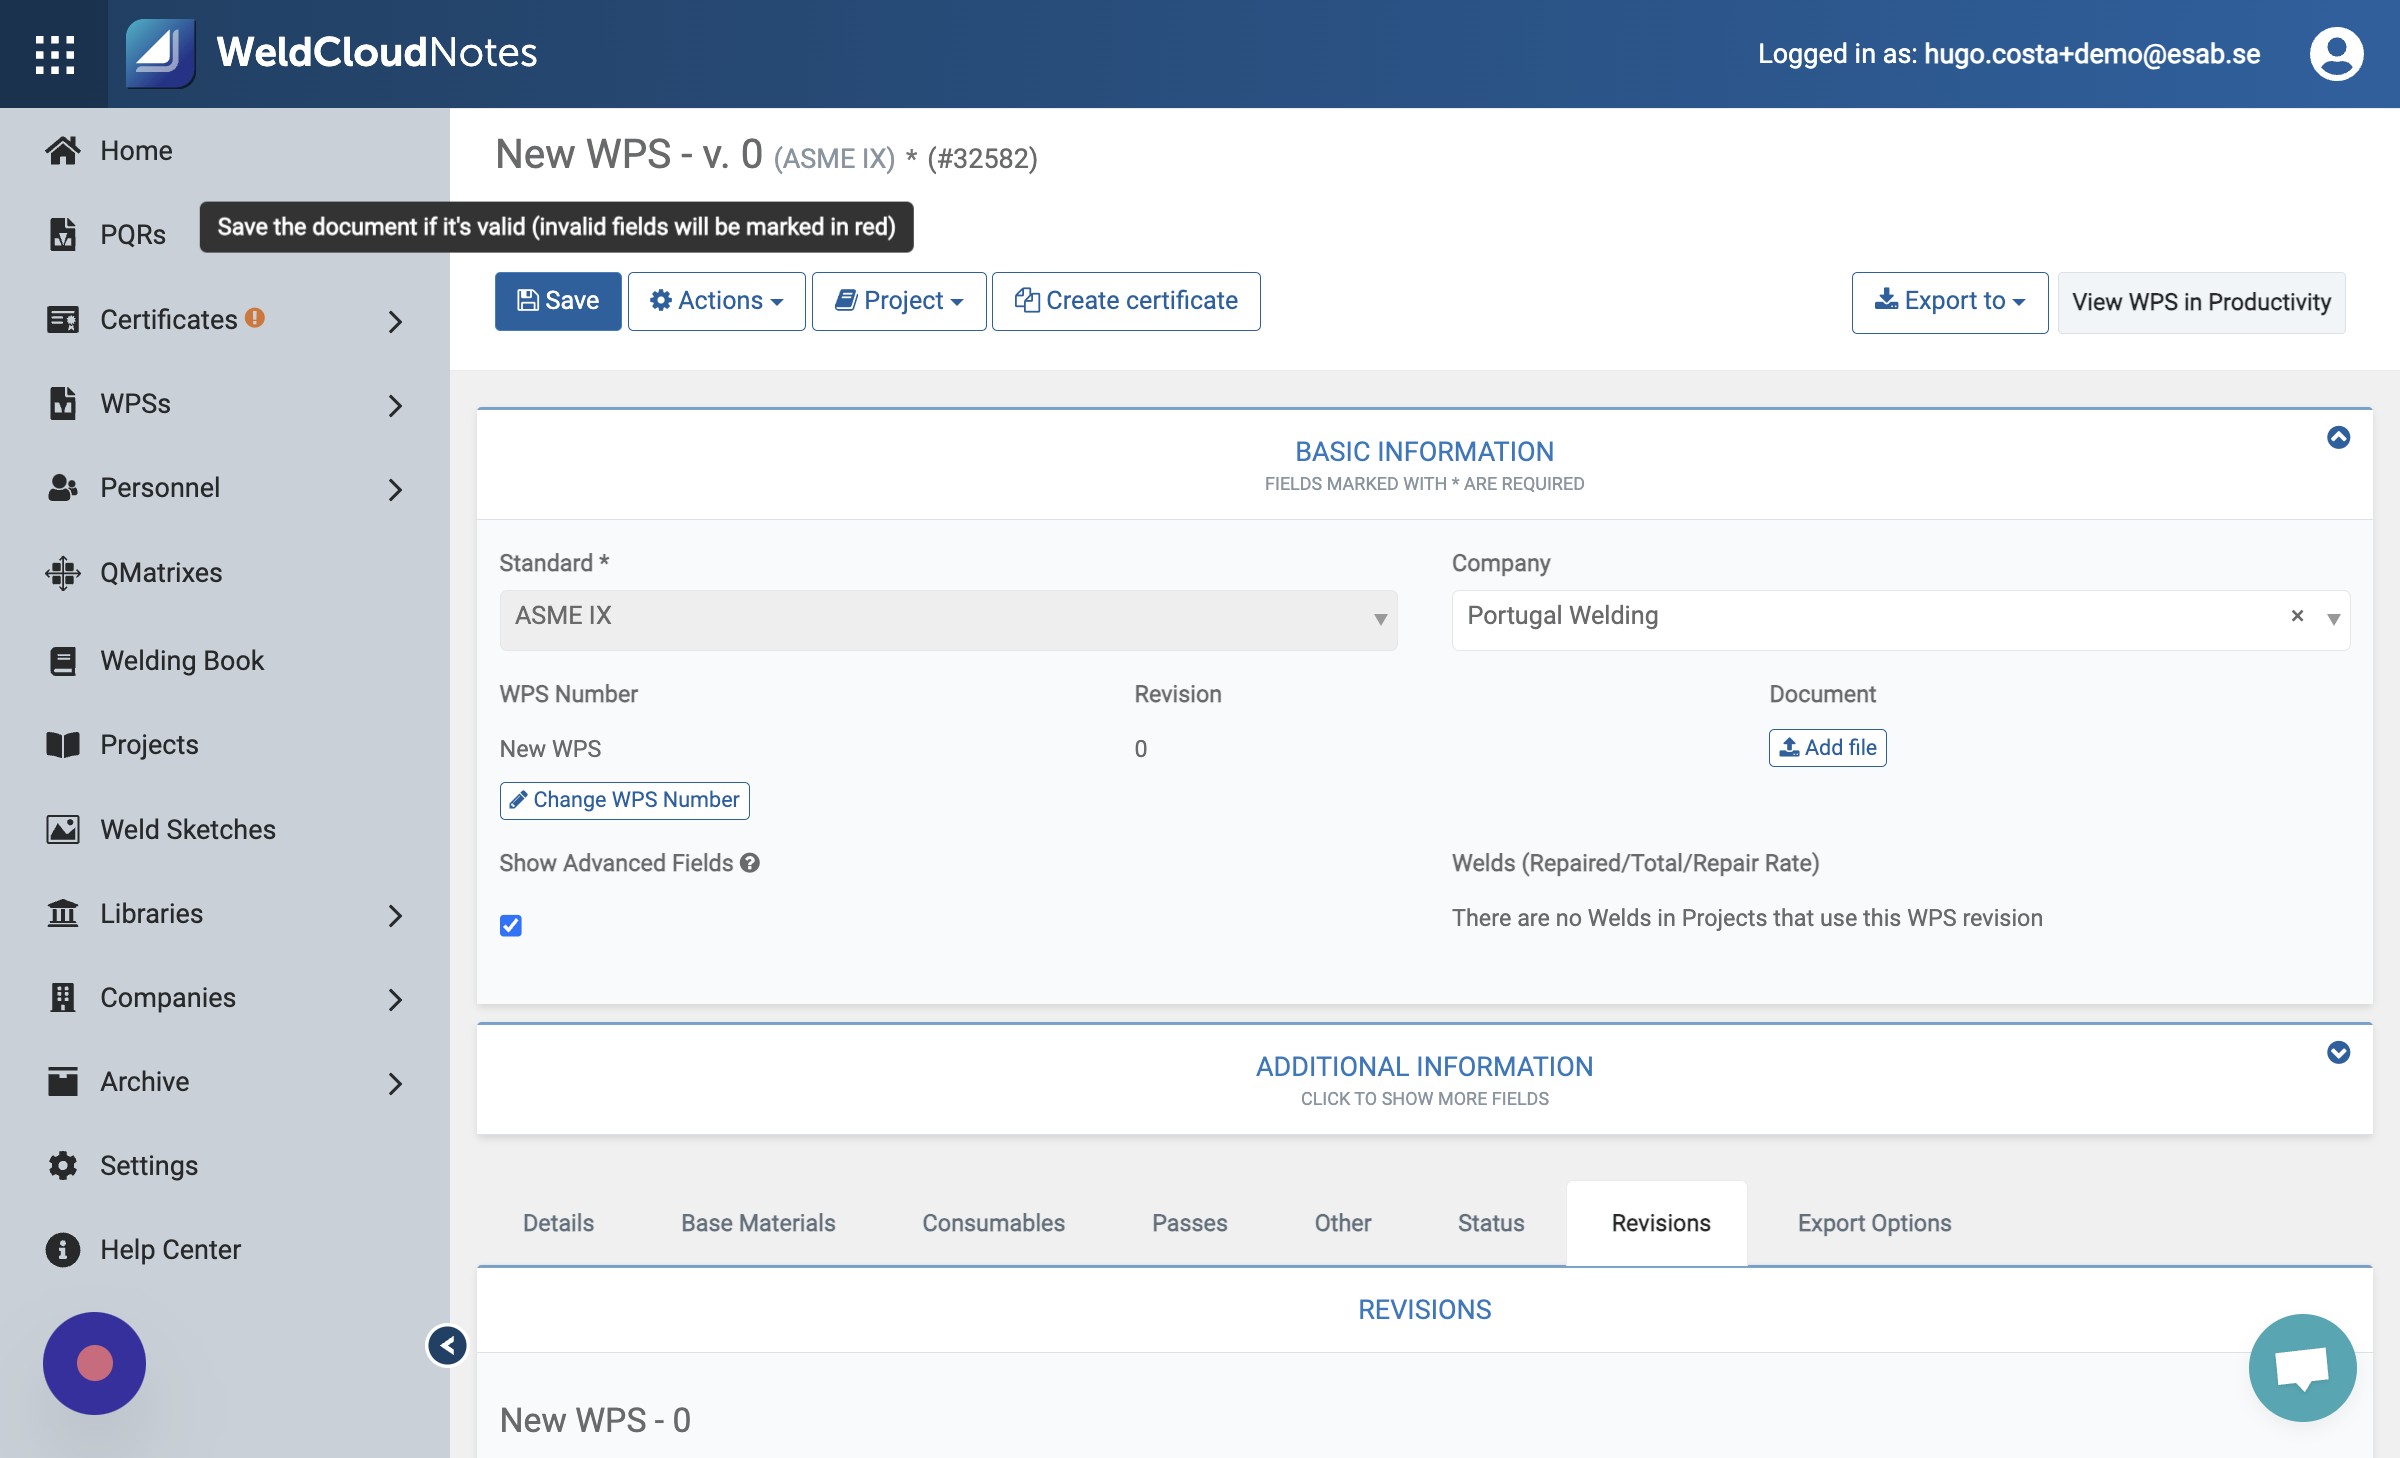2400x1458 pixels.
Task: Click the PQRs document icon
Action: tap(62, 234)
